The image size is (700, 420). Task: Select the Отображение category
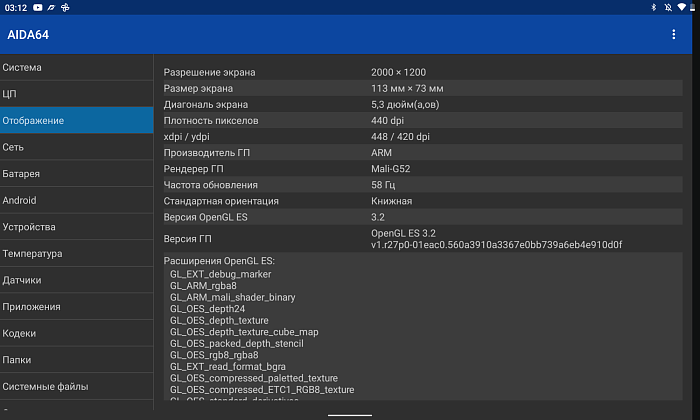[76, 120]
